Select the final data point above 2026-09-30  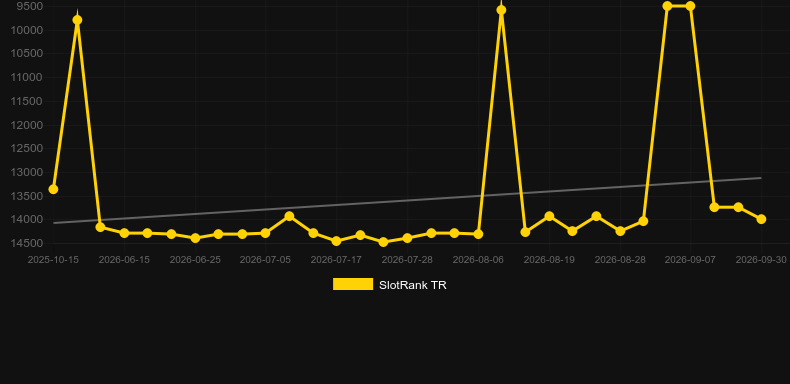[x=761, y=219]
